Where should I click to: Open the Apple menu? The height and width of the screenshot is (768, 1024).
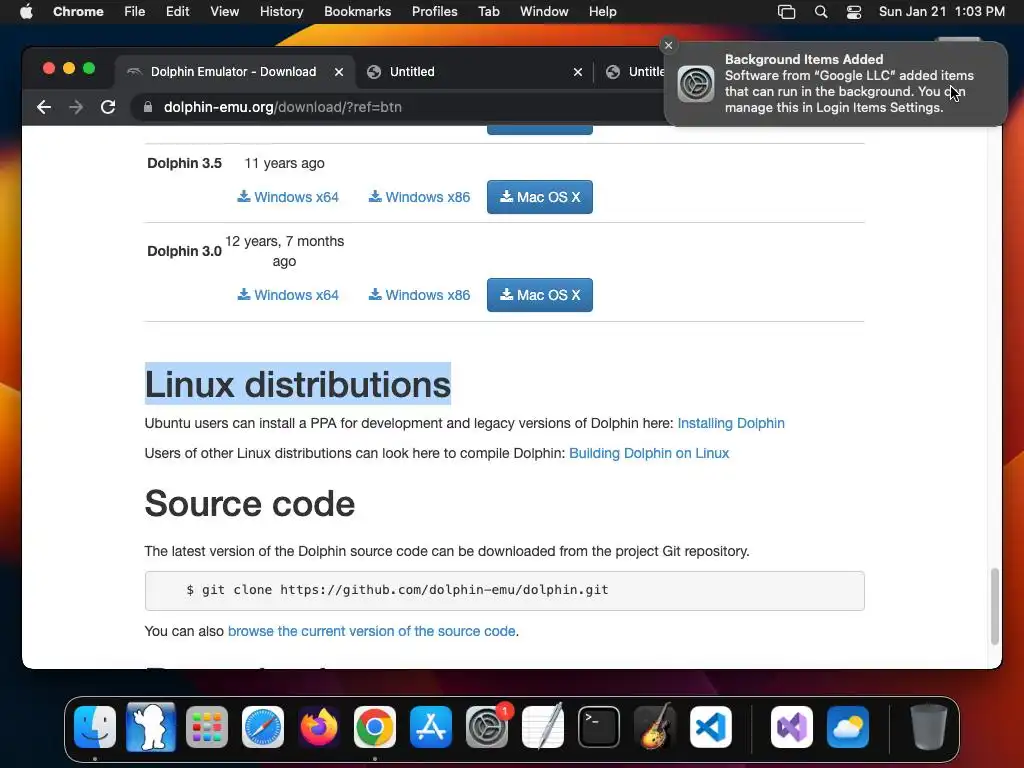[26, 12]
